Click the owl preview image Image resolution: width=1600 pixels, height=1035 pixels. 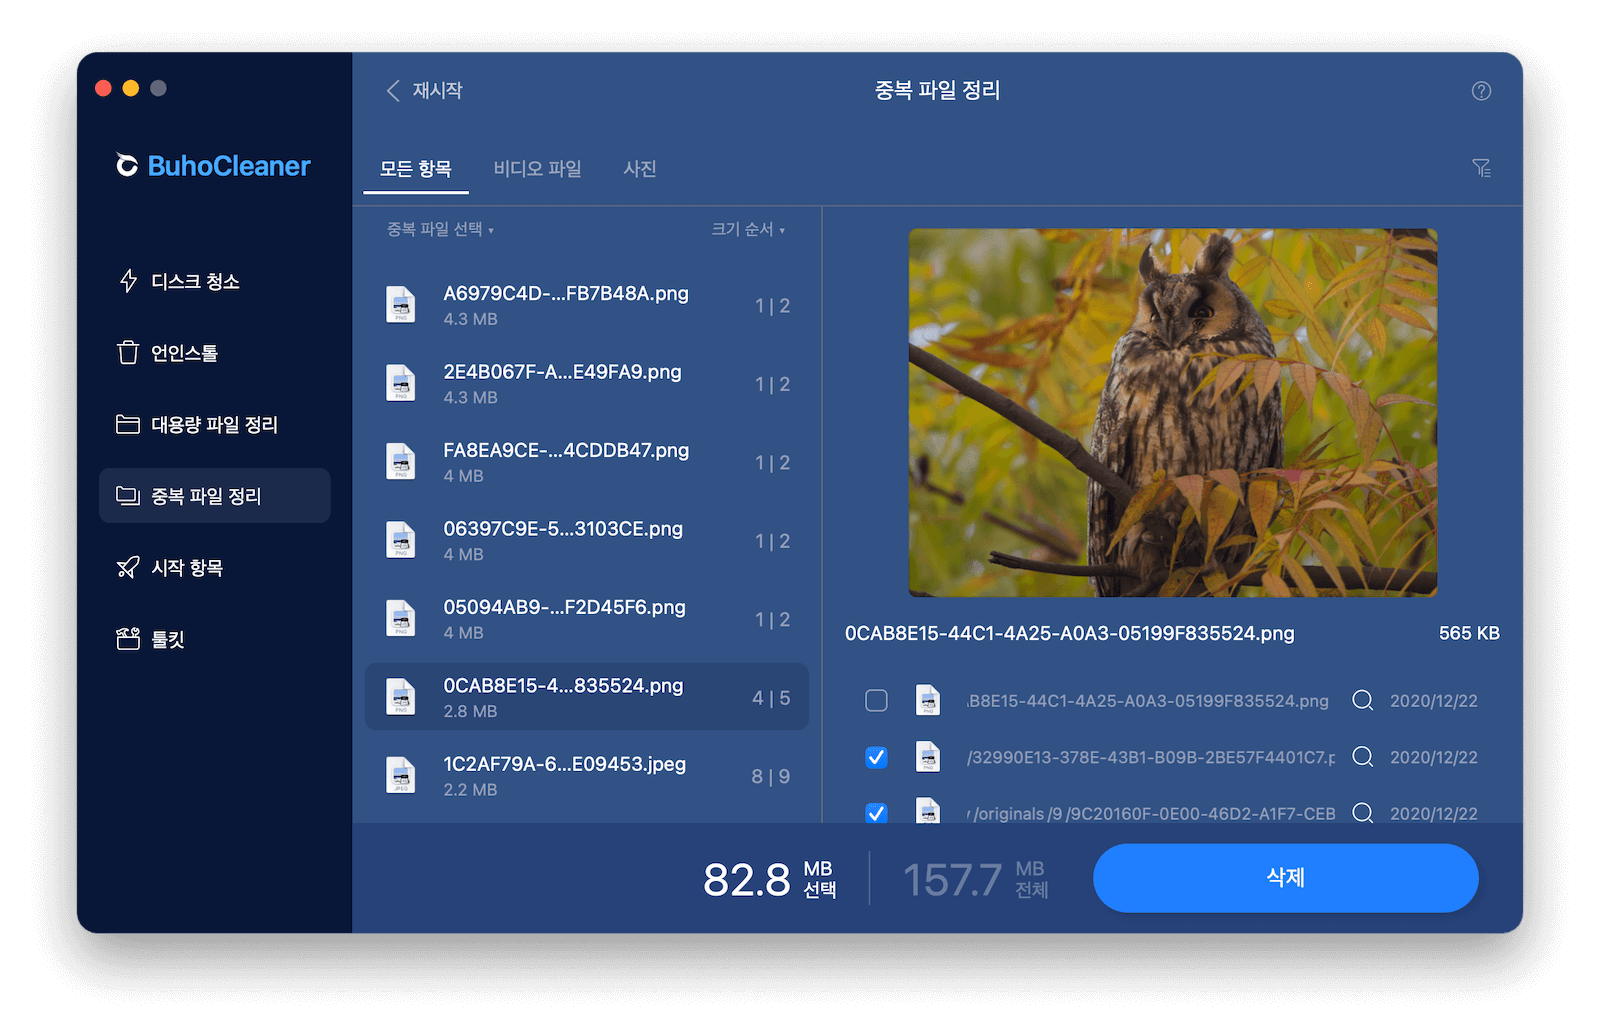point(1172,412)
